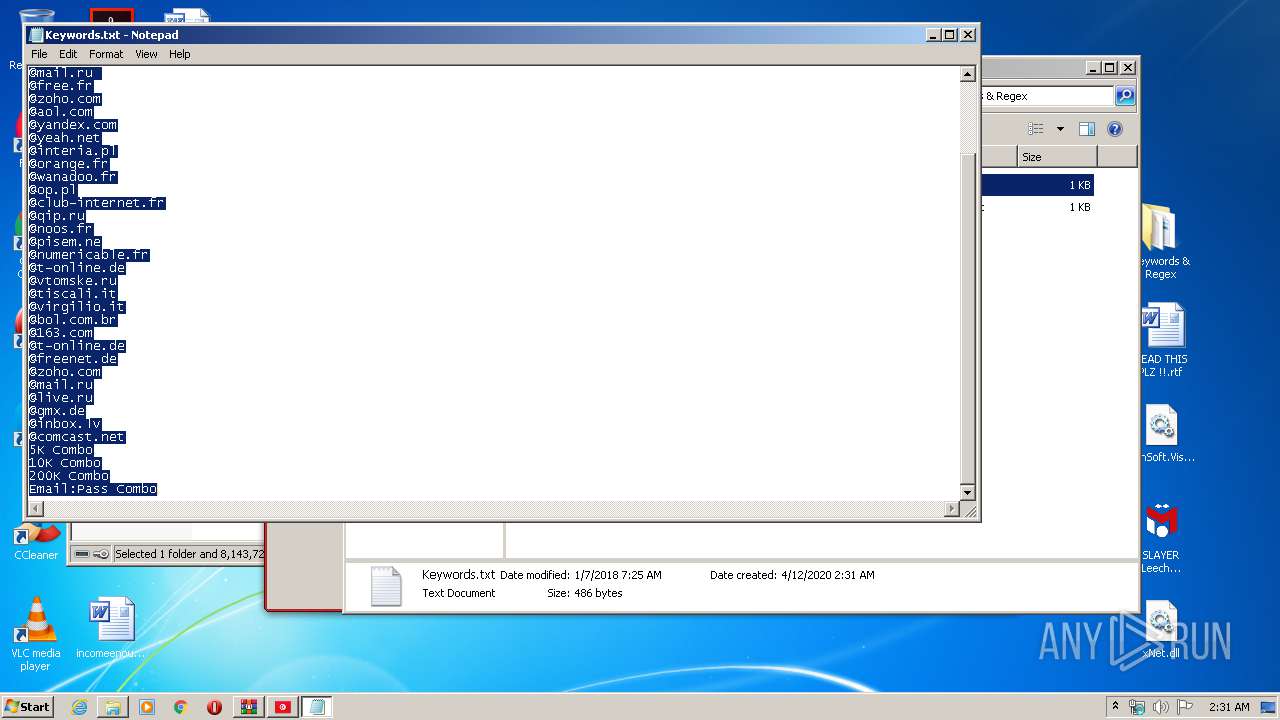
Task: Open the File menu in Notepad
Action: (x=39, y=54)
